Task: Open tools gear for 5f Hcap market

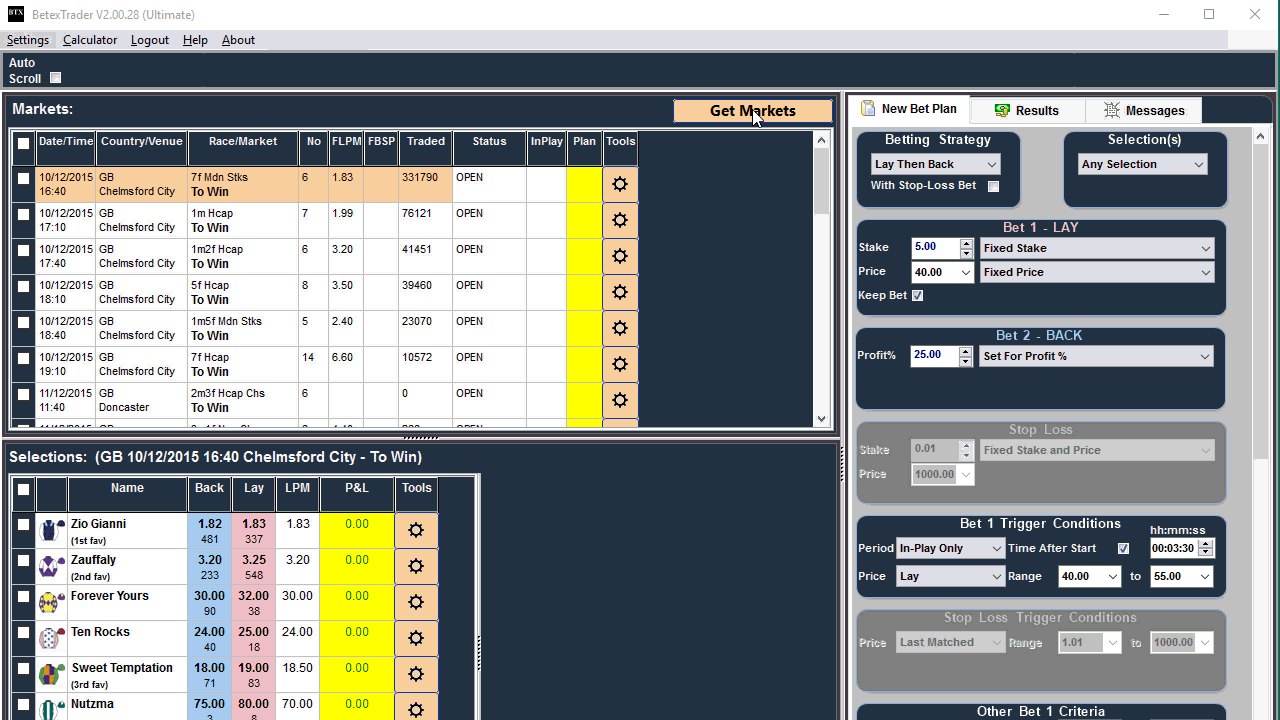Action: (620, 292)
